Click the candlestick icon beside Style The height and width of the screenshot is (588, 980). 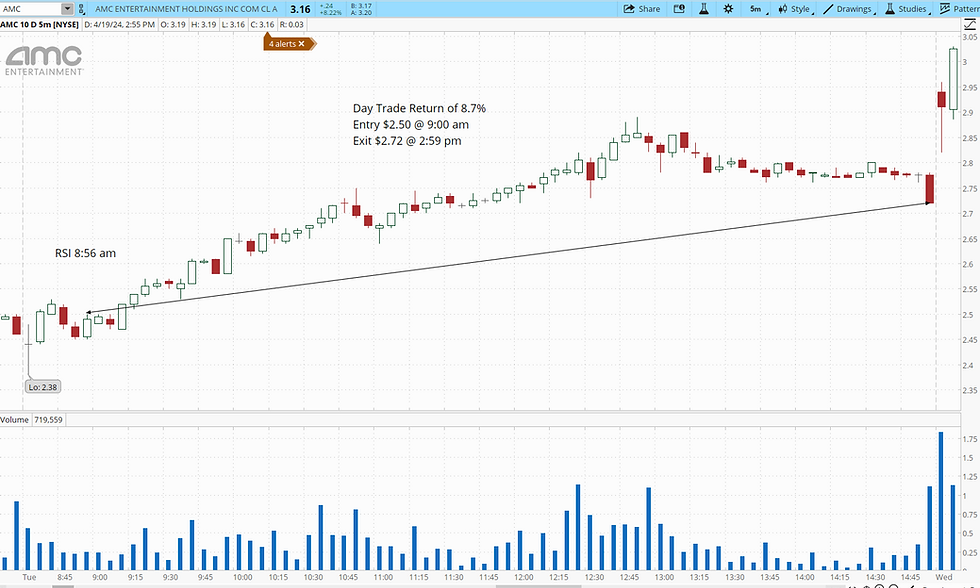coord(782,9)
